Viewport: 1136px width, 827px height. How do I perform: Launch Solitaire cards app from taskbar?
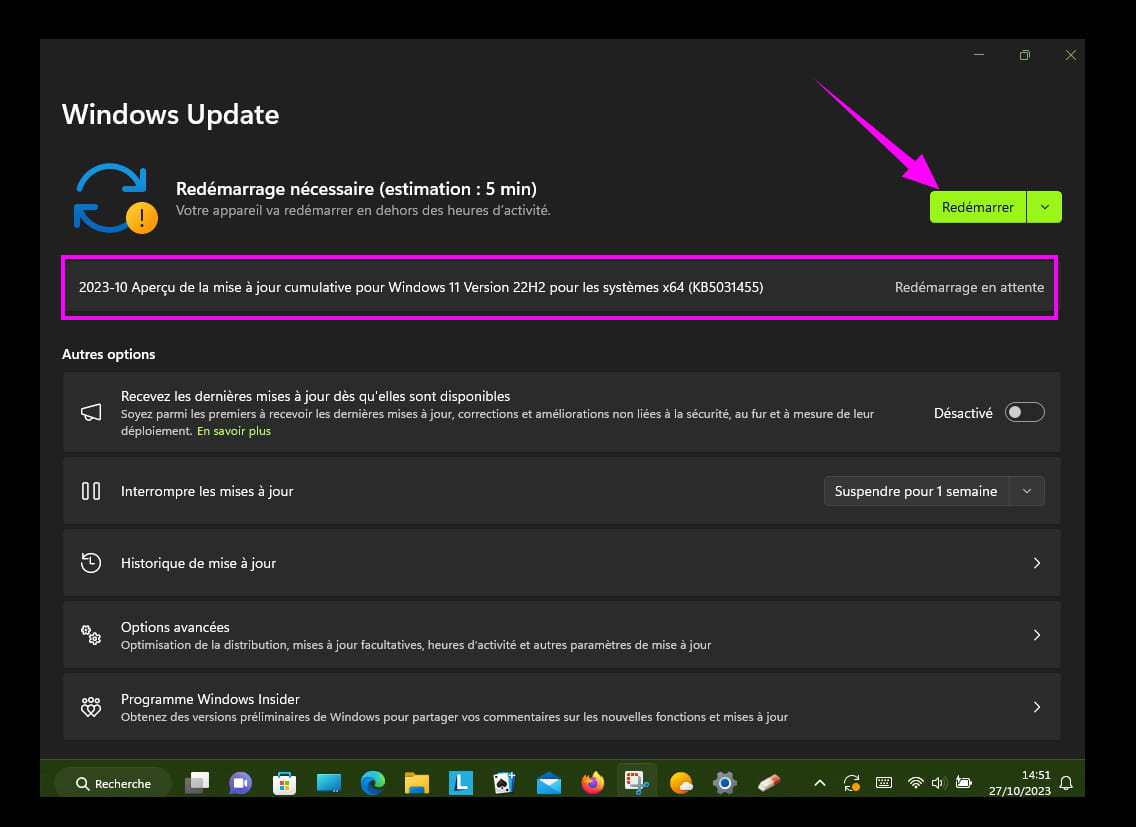click(x=504, y=783)
